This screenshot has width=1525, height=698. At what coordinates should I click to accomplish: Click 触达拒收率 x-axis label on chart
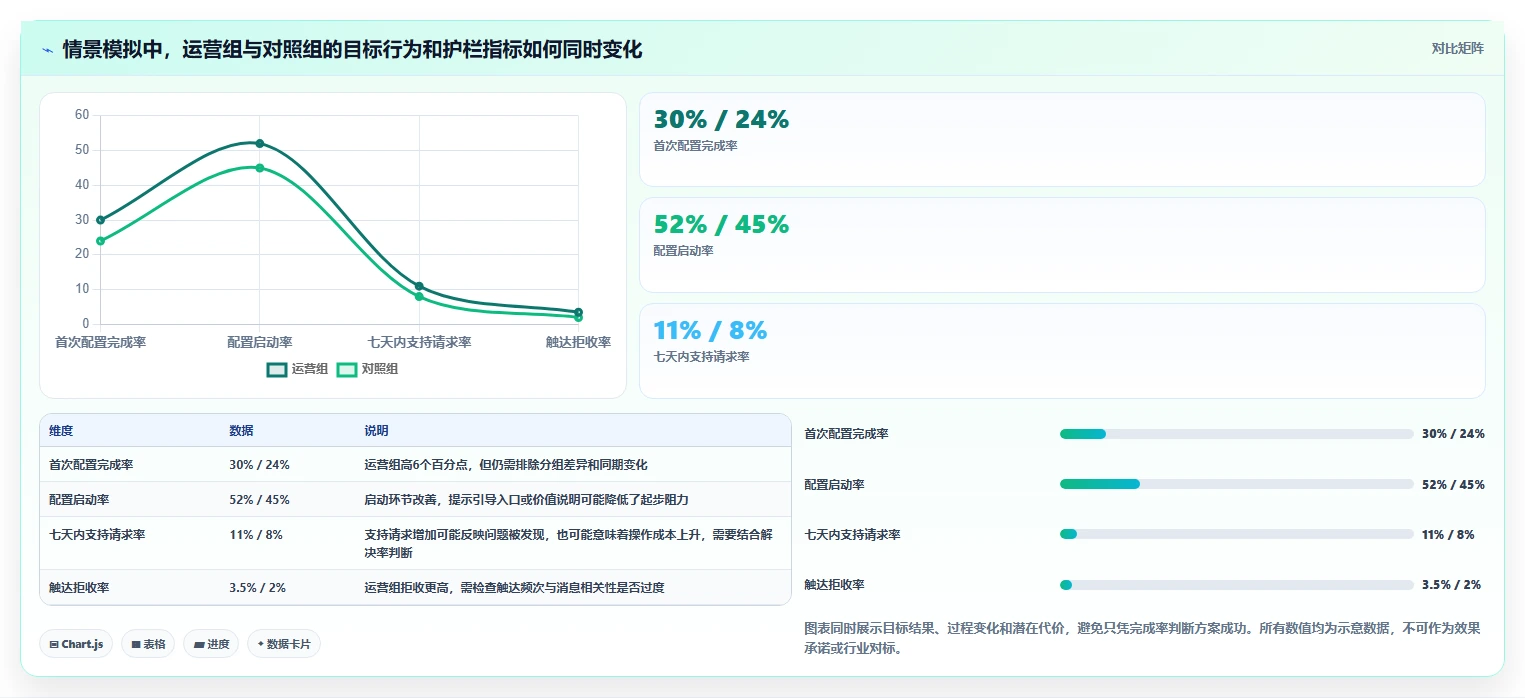tap(578, 342)
